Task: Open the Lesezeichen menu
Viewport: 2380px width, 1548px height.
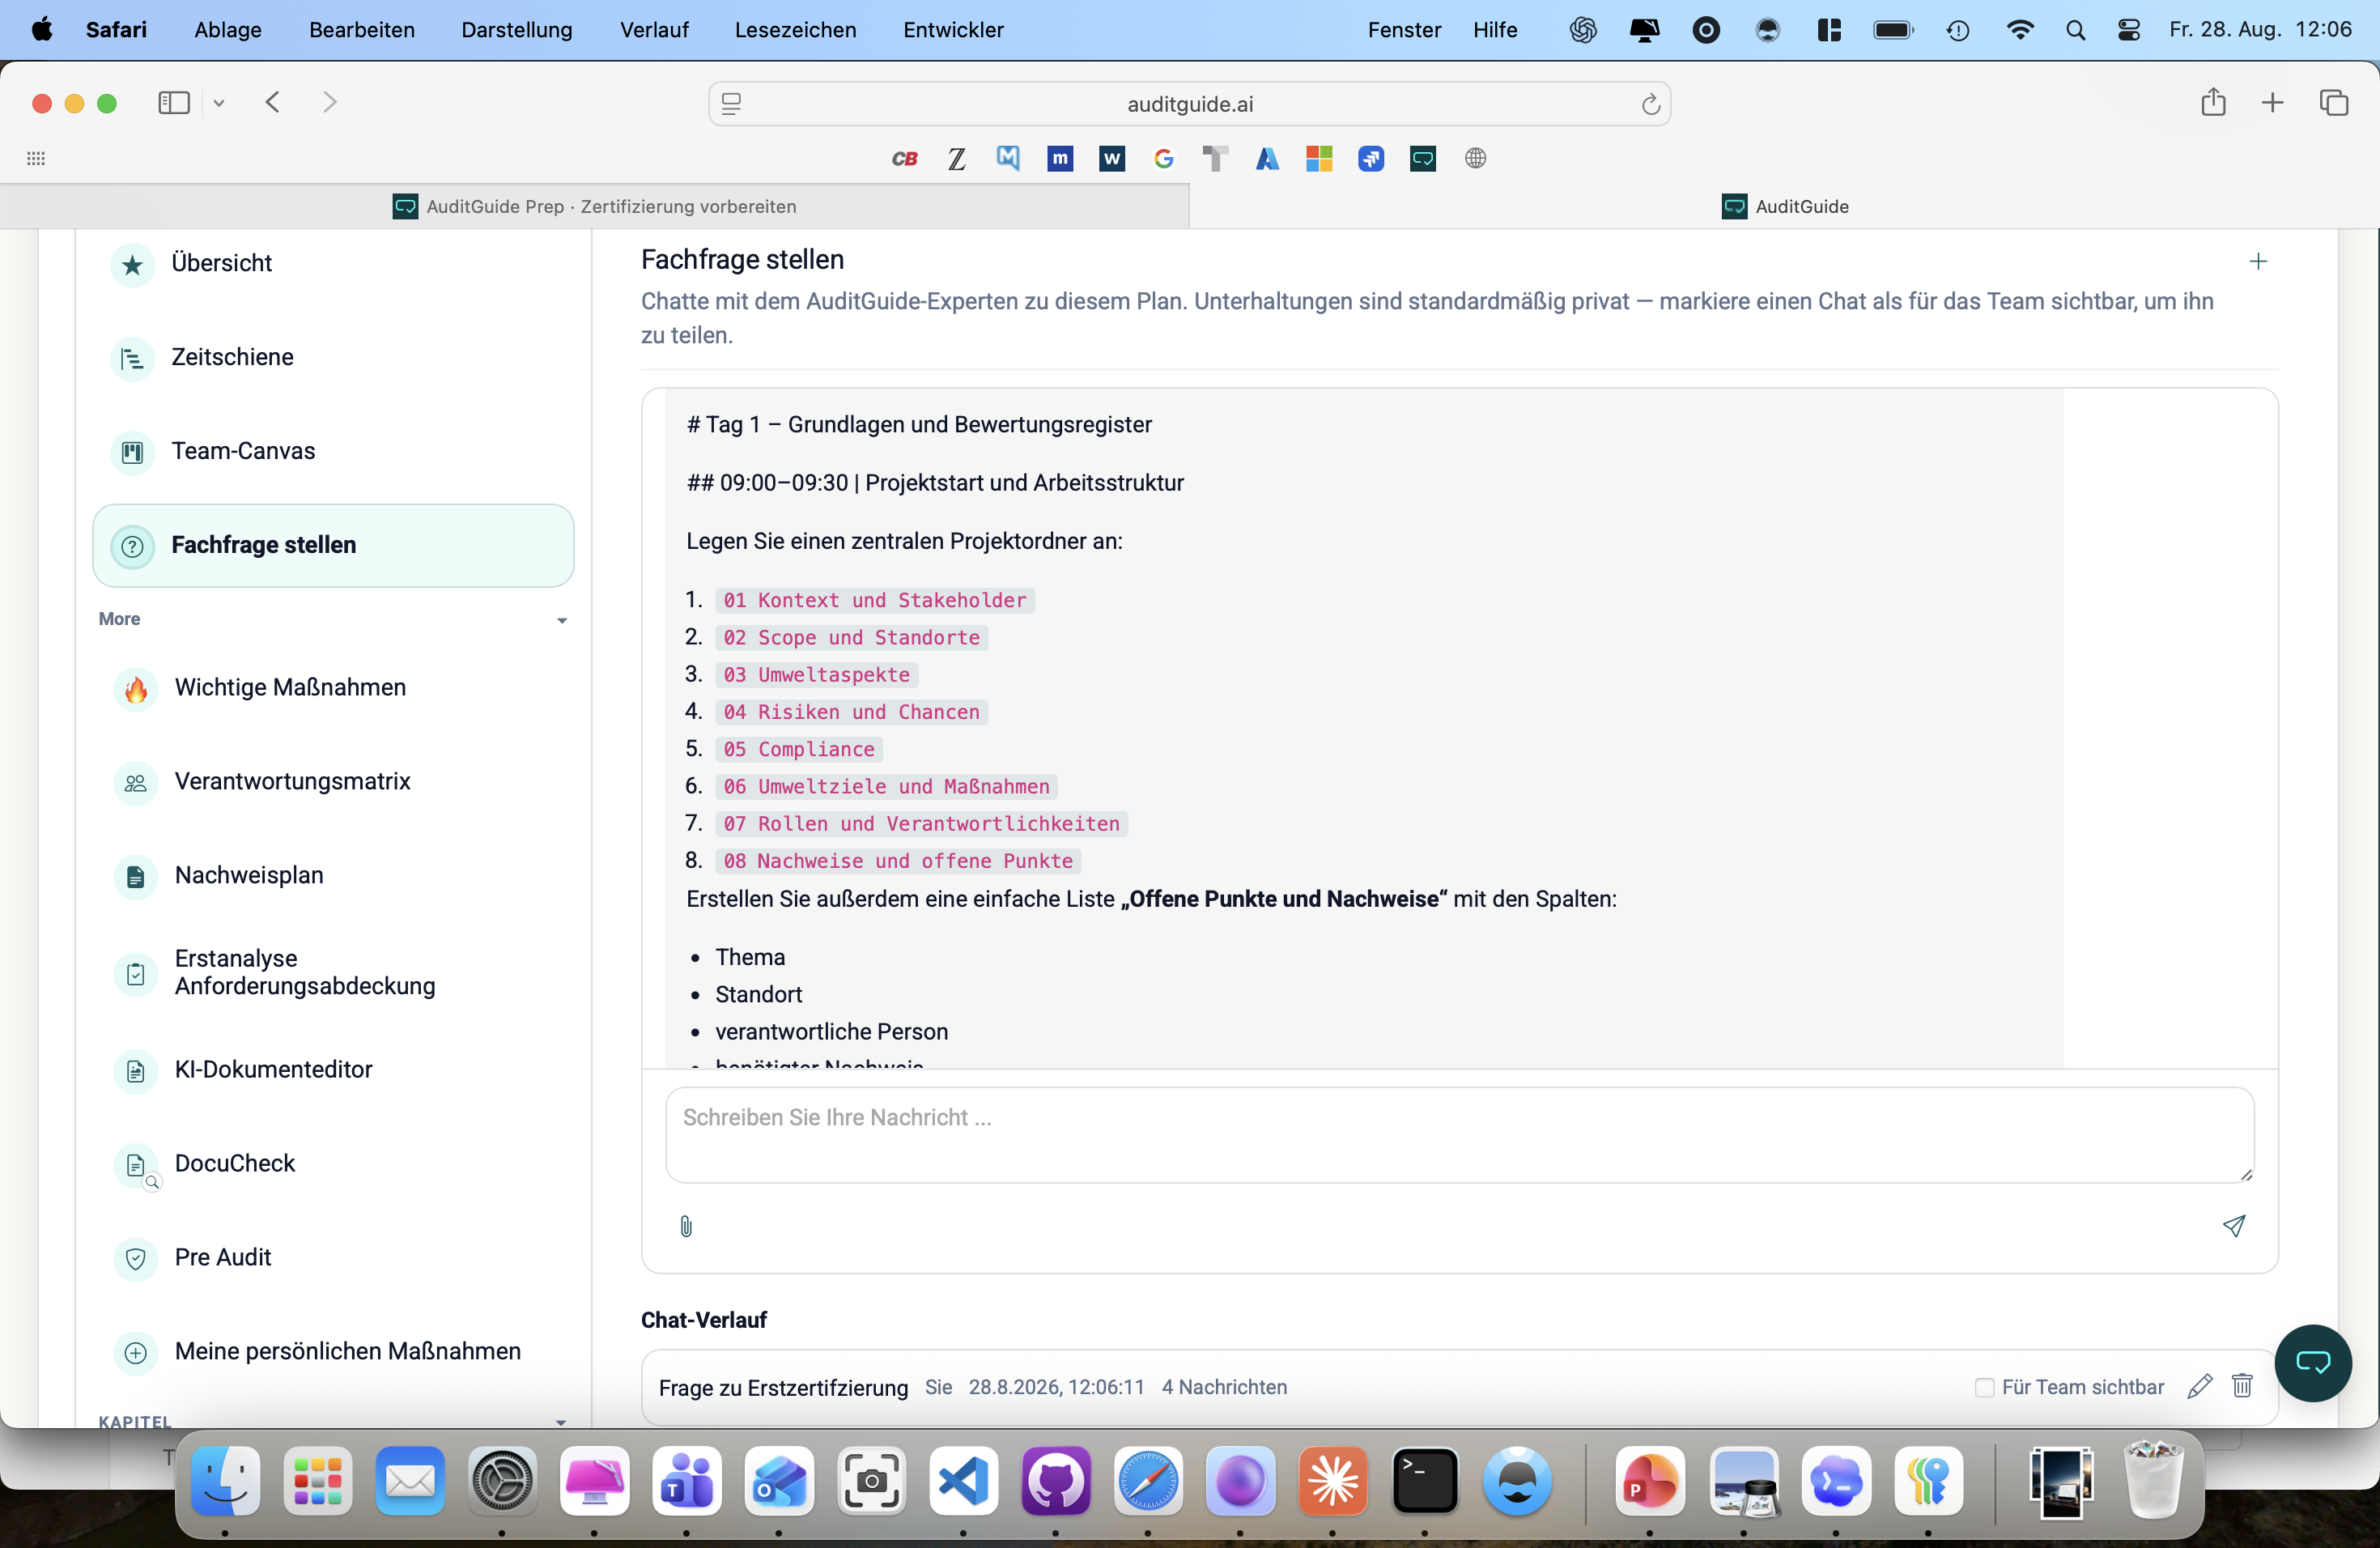Action: [795, 30]
